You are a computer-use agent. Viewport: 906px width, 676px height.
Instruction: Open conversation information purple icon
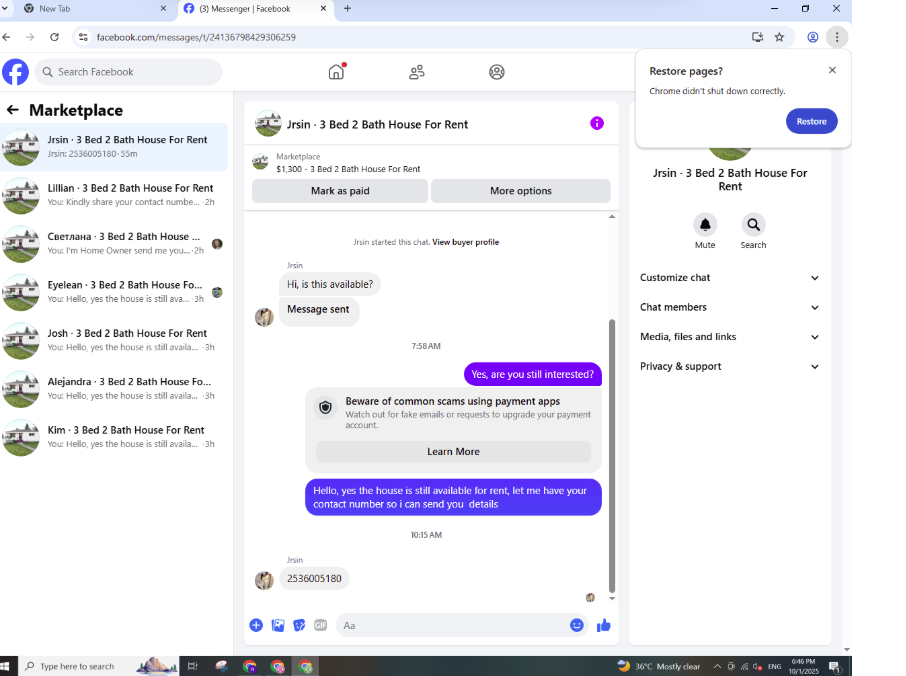[x=597, y=123]
